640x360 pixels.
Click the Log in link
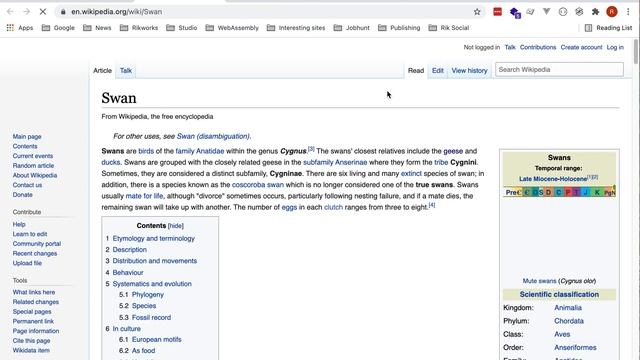click(615, 47)
